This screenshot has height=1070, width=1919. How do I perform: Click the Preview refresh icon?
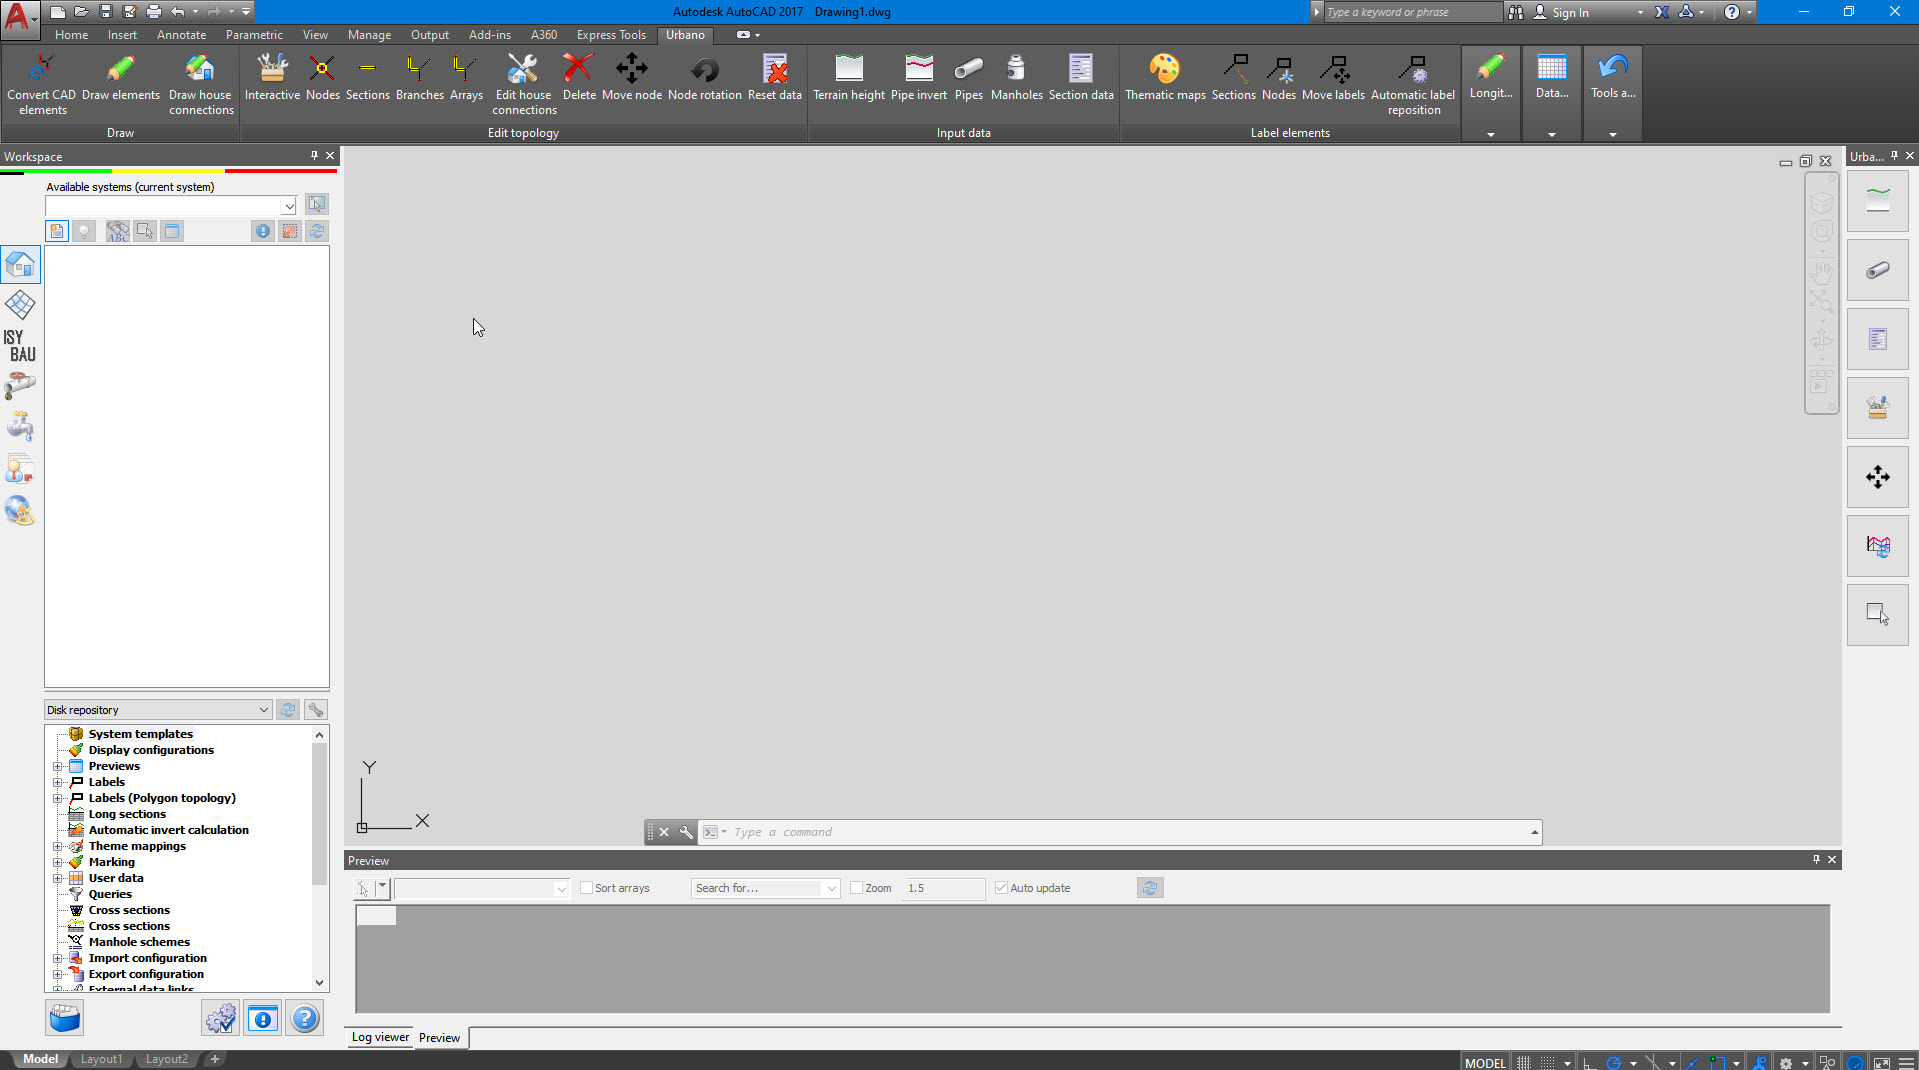pyautogui.click(x=1150, y=888)
